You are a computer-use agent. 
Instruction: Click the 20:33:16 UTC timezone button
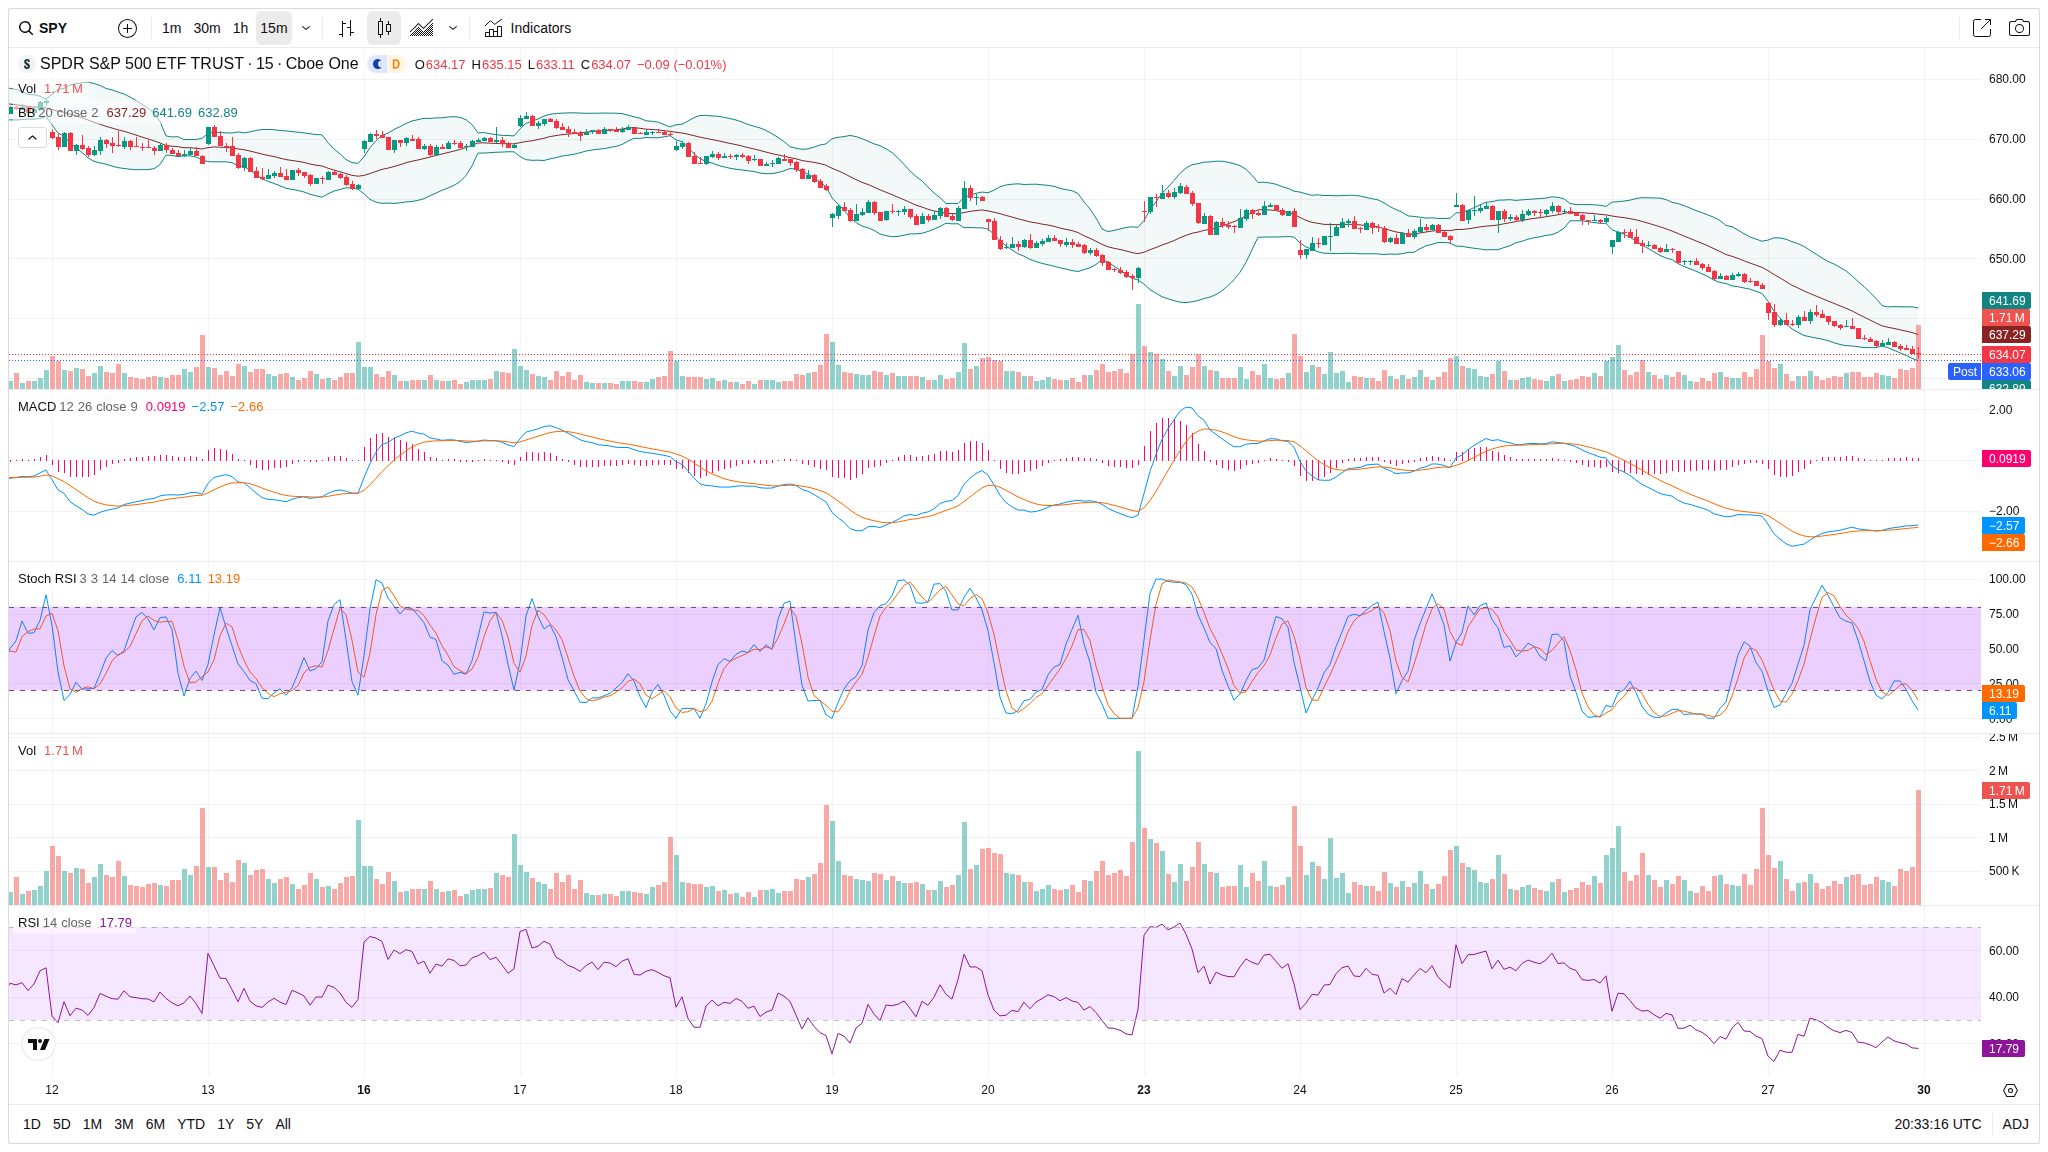click(x=1936, y=1124)
